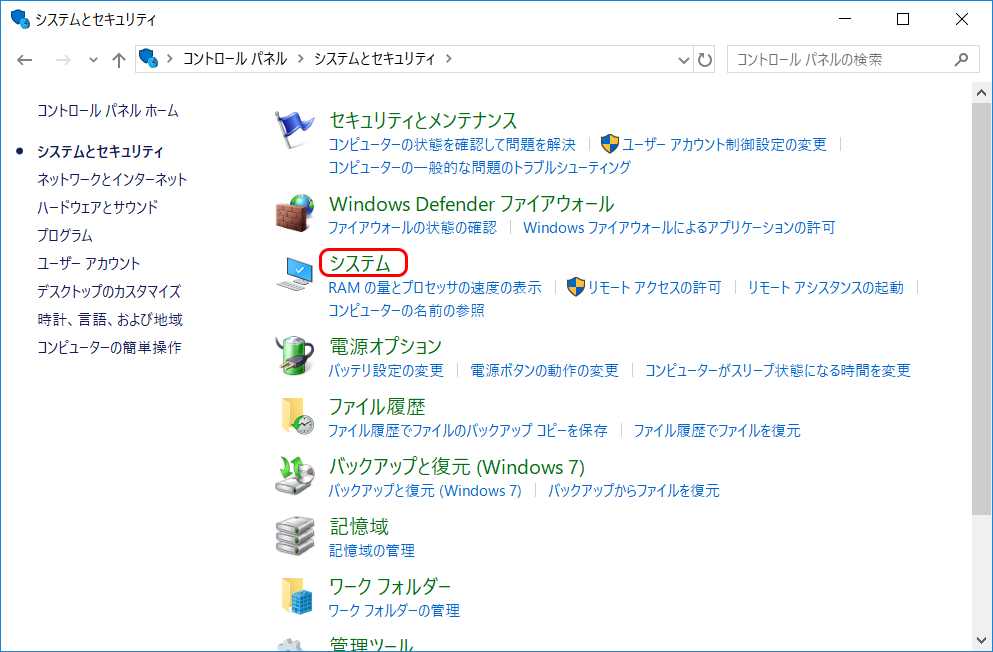The height and width of the screenshot is (652, 993).
Task: Click バックアップからファイルを復元 link
Action: pos(633,491)
